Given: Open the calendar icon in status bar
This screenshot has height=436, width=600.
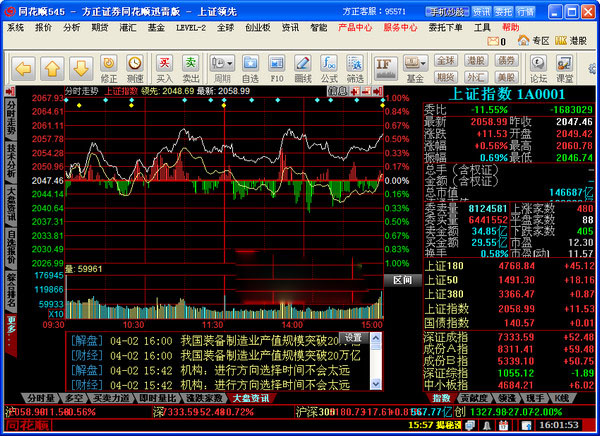Looking at the screenshot, I should point(503,425).
